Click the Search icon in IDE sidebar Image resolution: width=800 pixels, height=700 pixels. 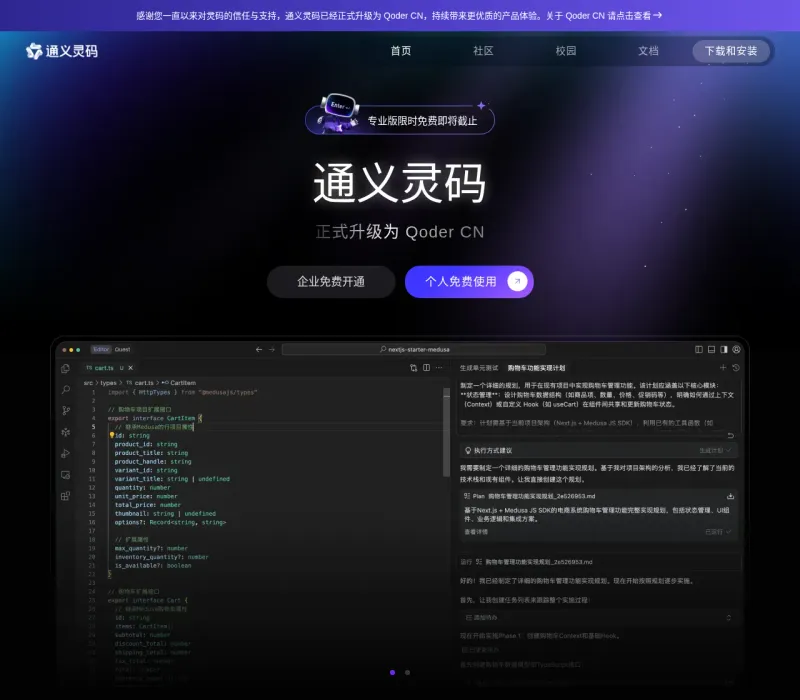[x=65, y=390]
